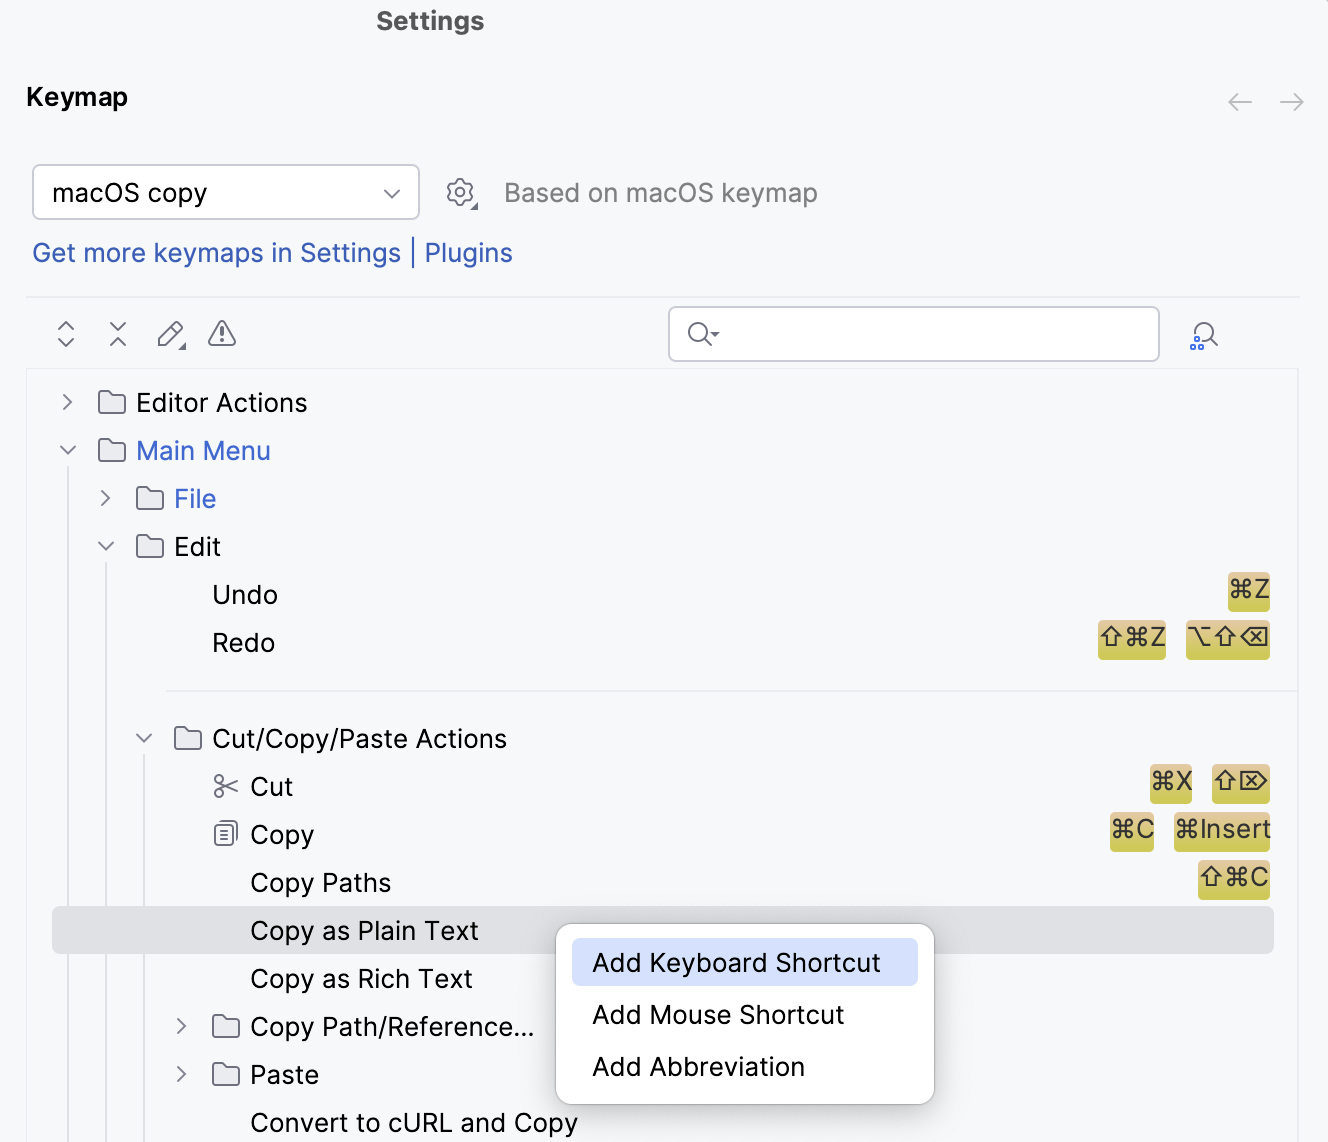
Task: Collapse the Main Menu folder
Action: [x=67, y=450]
